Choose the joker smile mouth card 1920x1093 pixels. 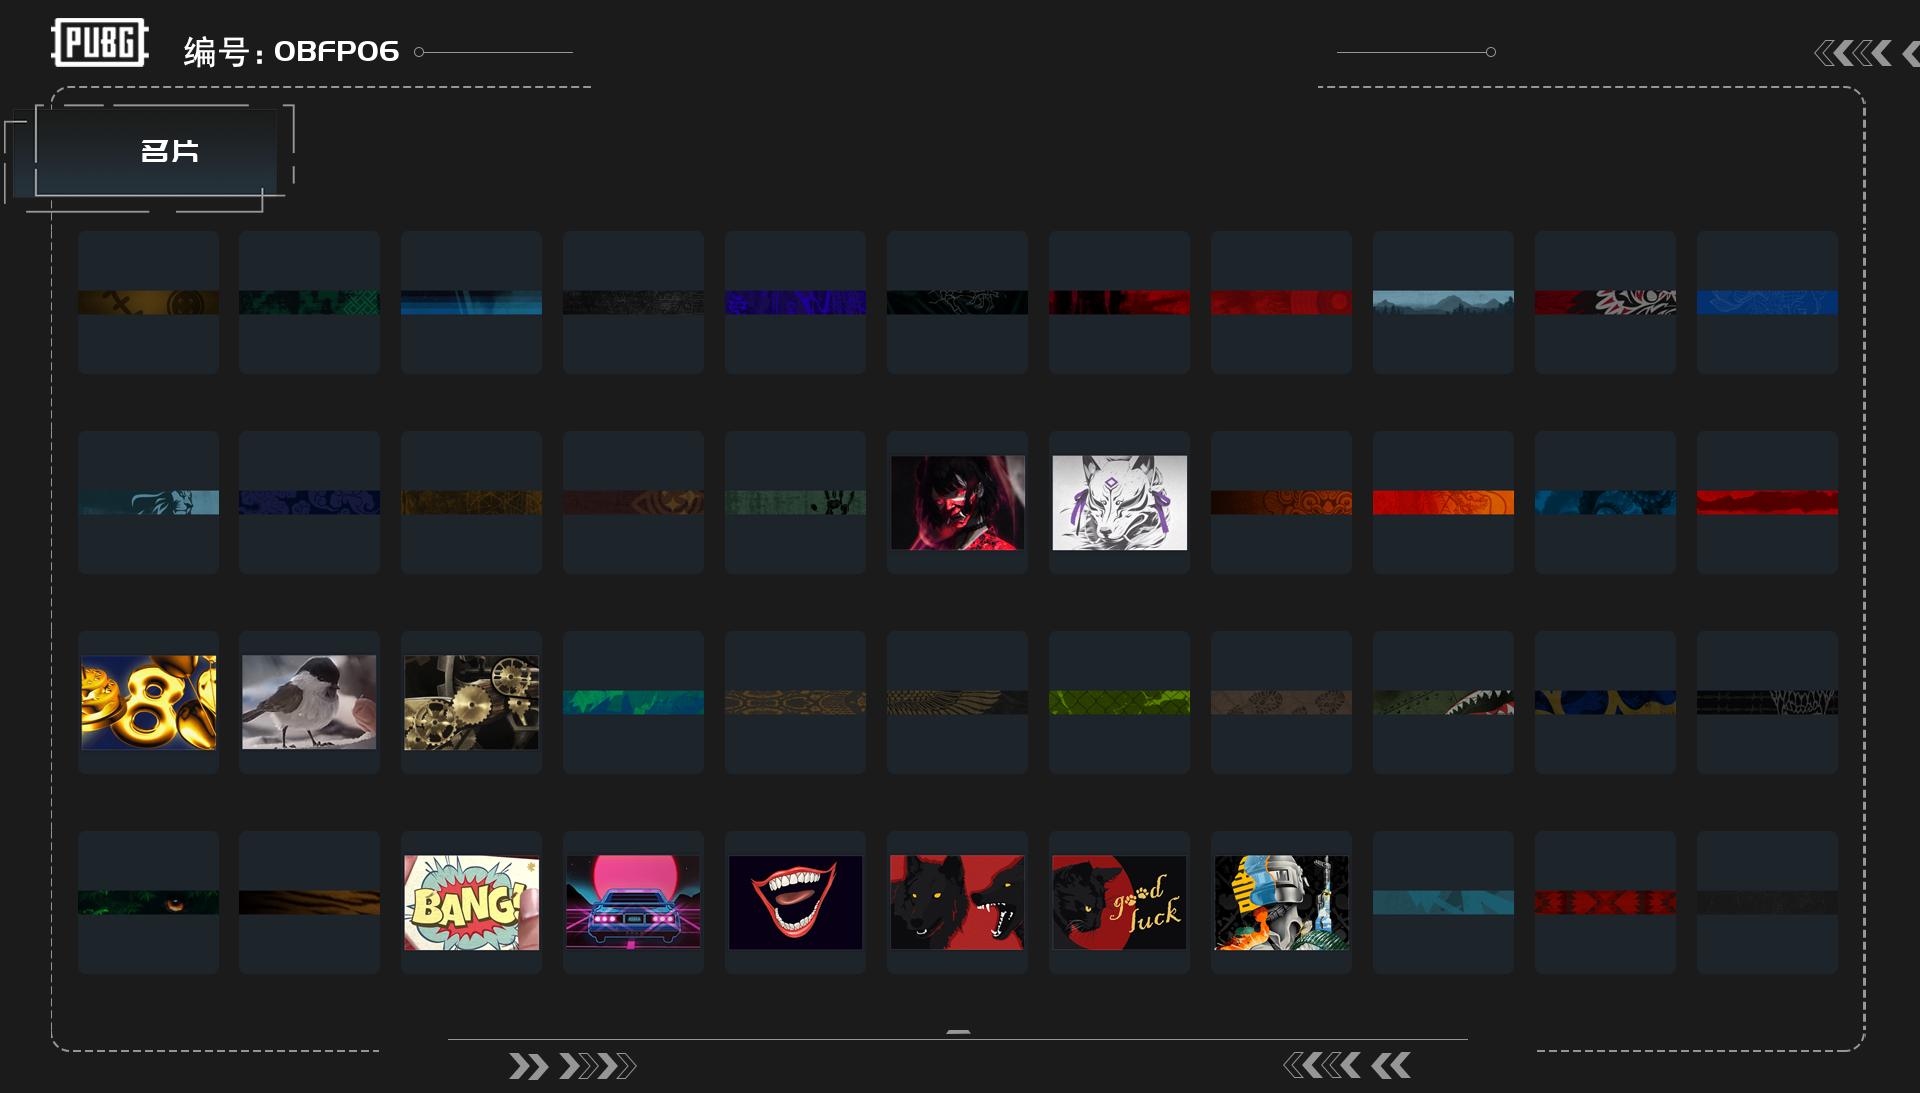point(795,902)
